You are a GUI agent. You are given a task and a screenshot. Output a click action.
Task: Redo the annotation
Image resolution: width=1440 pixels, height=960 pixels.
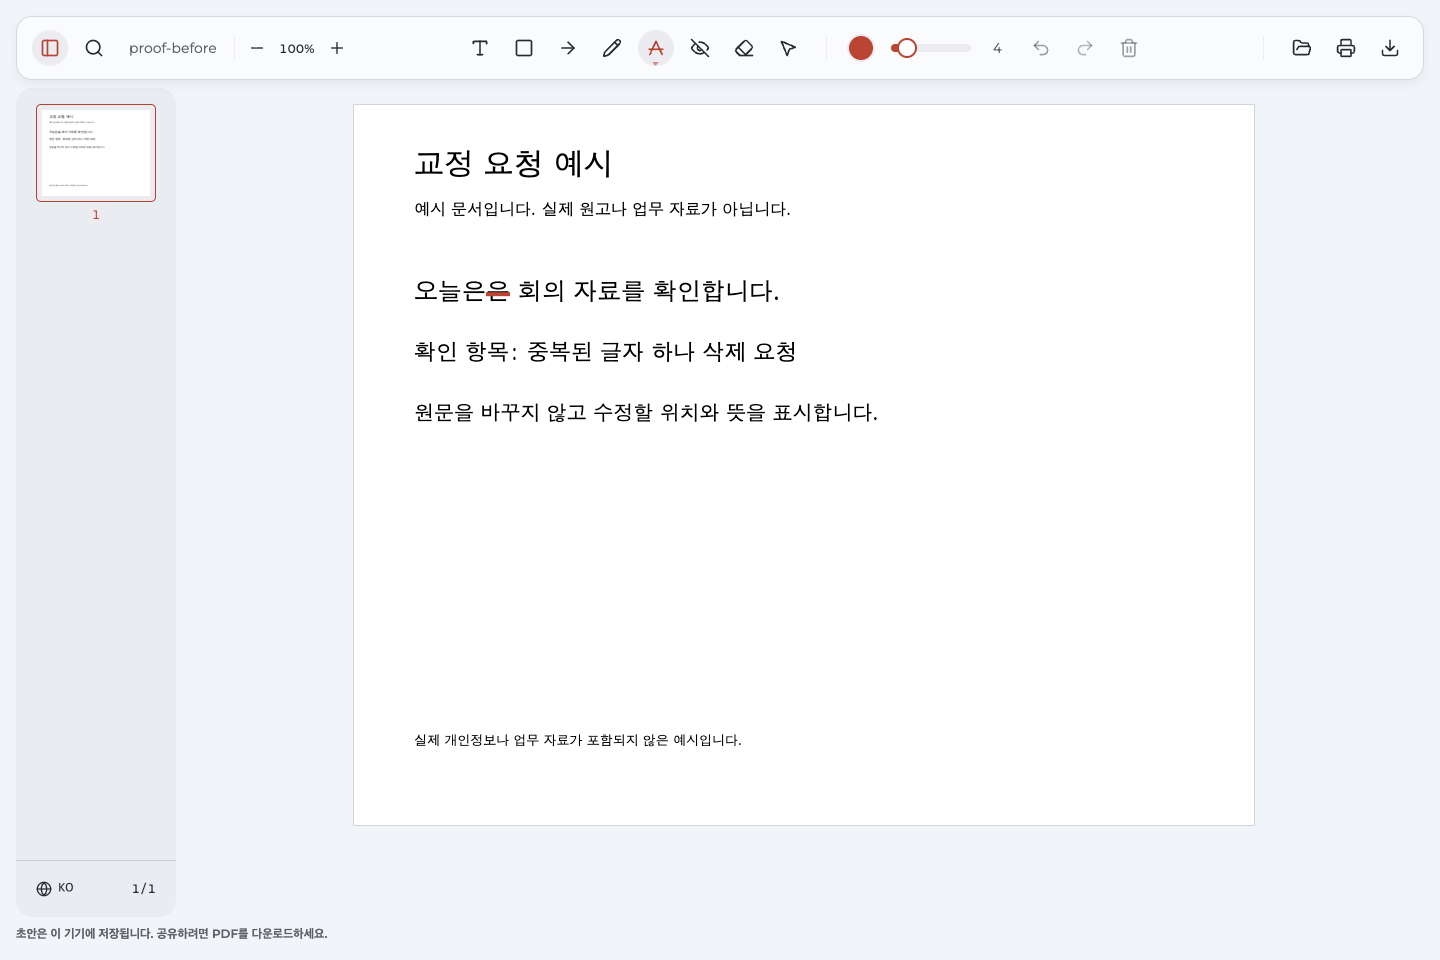(x=1085, y=48)
